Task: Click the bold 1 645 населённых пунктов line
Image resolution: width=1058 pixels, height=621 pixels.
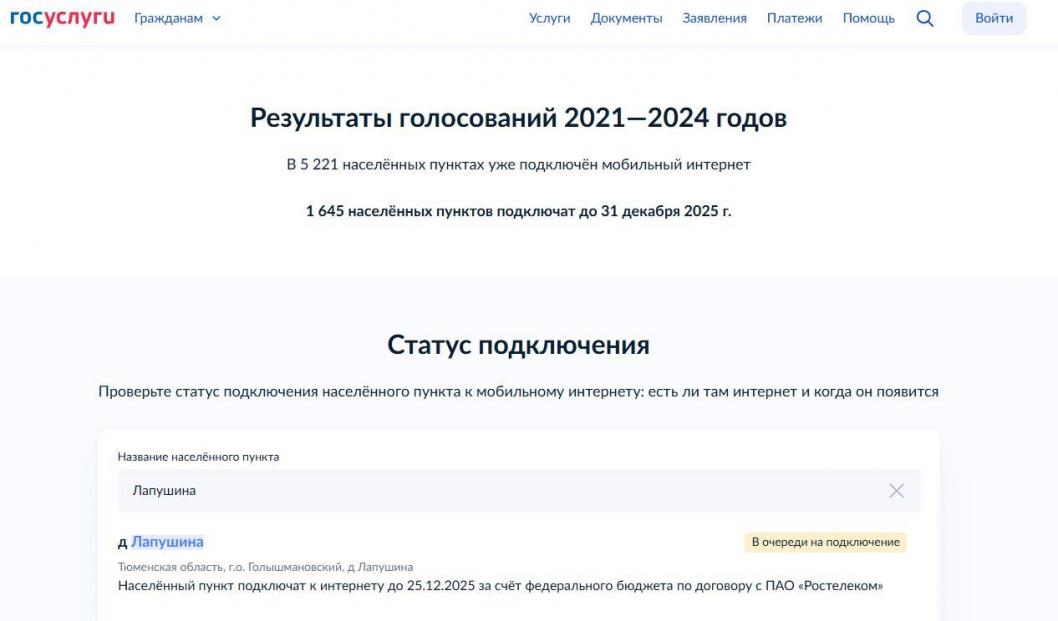Action: click(x=518, y=211)
